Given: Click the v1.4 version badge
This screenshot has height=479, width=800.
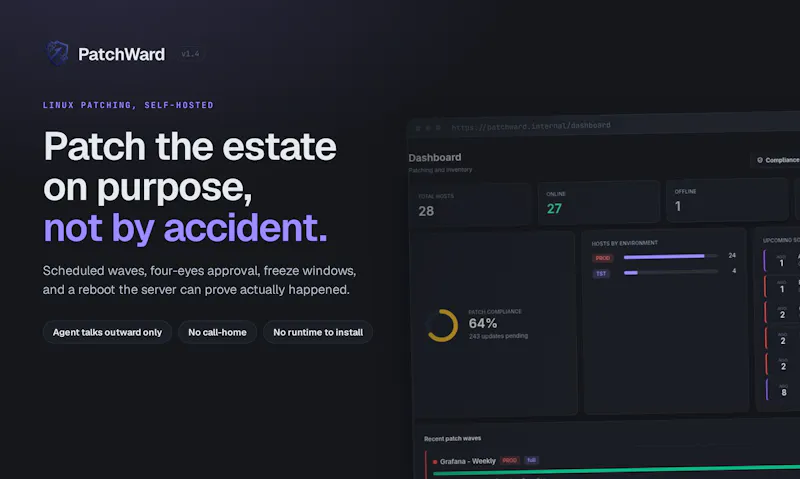Looking at the screenshot, I should pyautogui.click(x=190, y=54).
